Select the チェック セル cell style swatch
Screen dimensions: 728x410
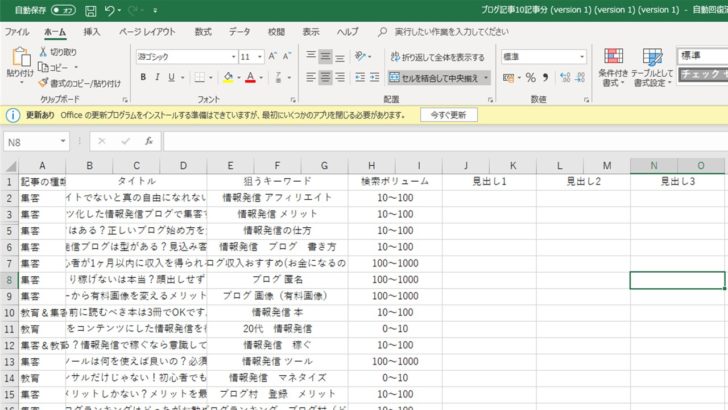click(x=703, y=74)
